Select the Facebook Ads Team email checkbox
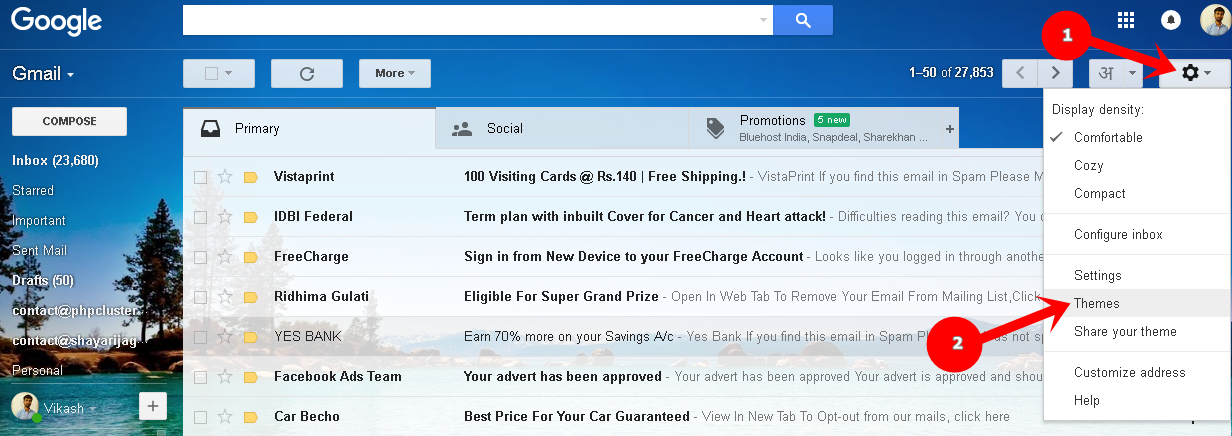Screen dimensions: 1232x436 (200, 377)
